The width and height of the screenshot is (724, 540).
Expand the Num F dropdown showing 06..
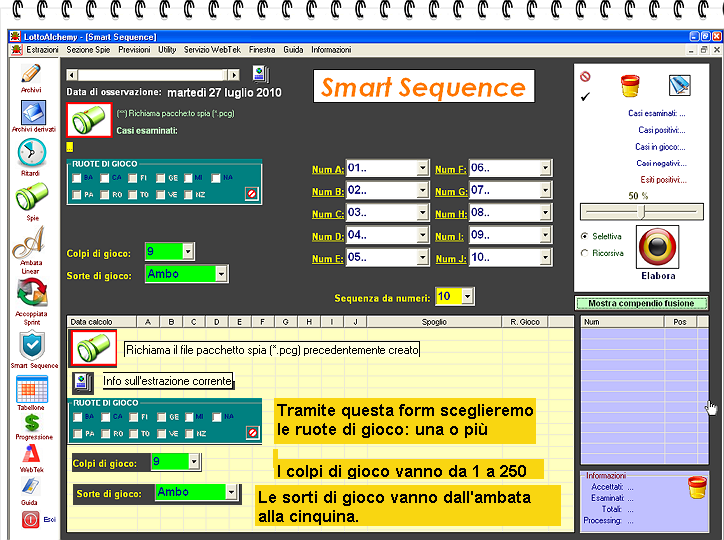point(545,168)
